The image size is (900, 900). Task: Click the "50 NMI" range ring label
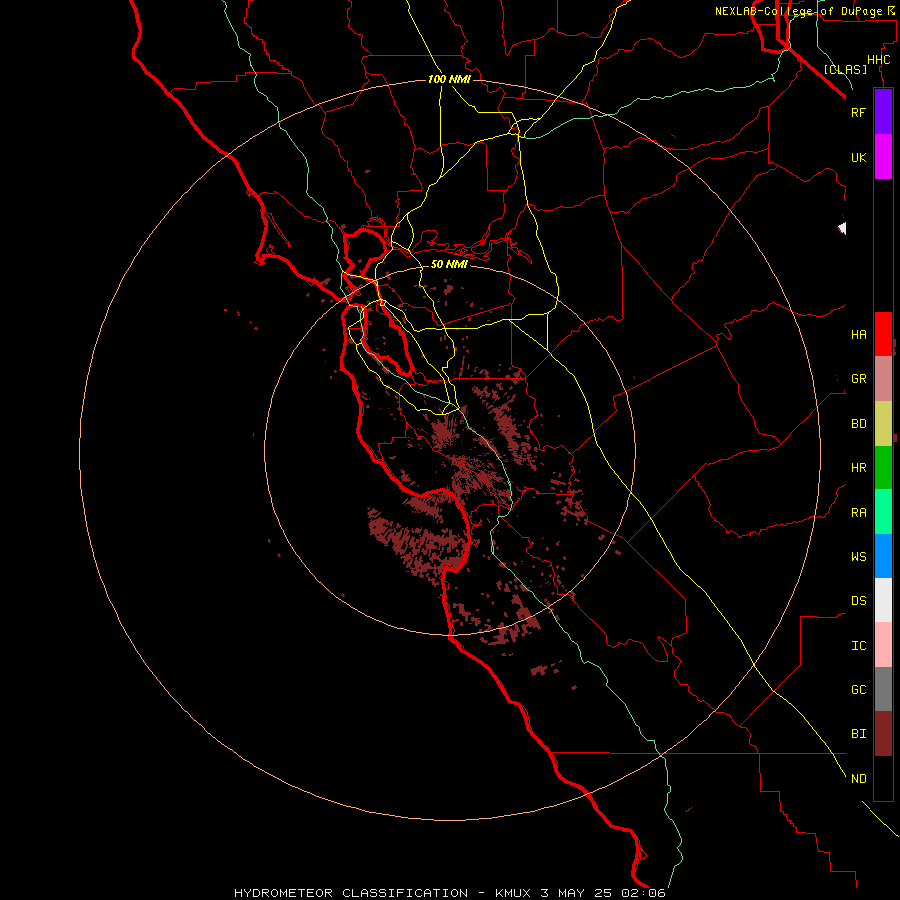coord(449,264)
